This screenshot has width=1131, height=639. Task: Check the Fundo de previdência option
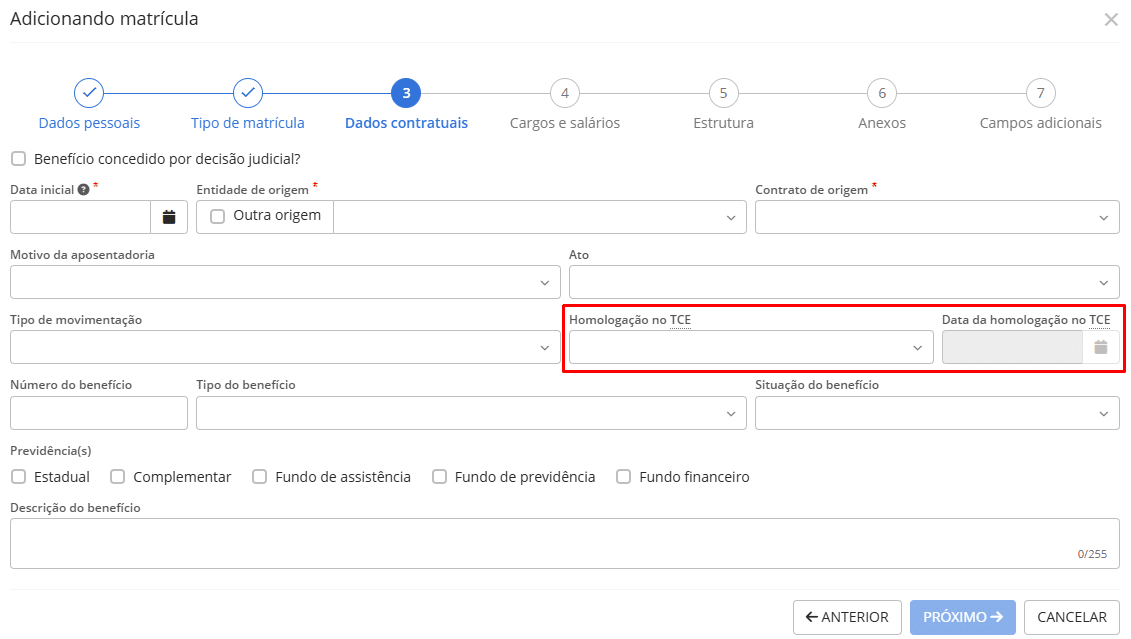tap(440, 476)
